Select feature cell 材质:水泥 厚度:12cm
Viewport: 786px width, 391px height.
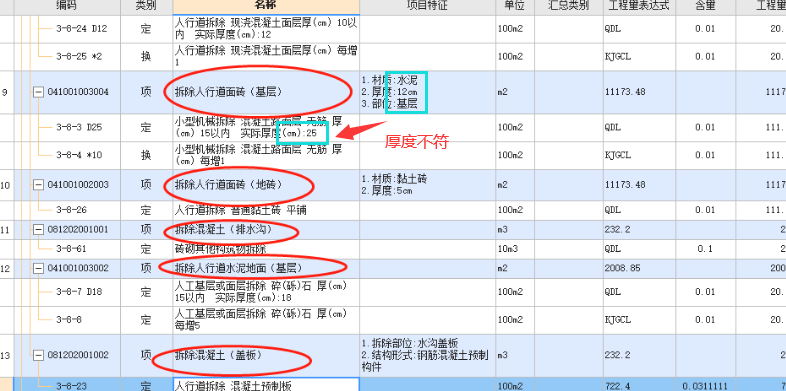[x=428, y=92]
